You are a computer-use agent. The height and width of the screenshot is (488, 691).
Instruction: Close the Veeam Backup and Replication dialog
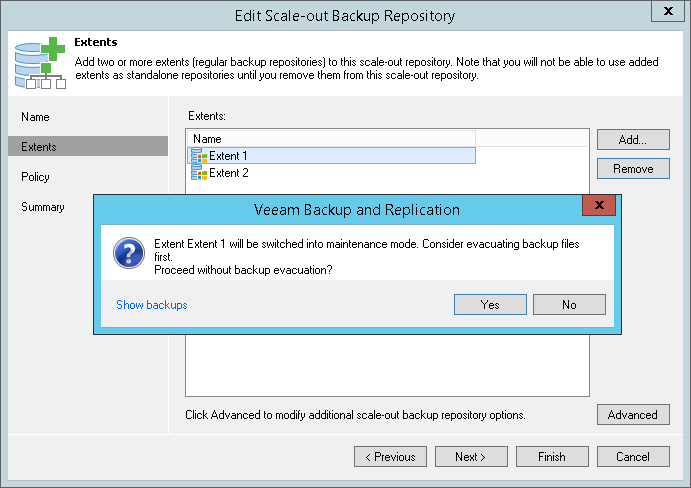[x=598, y=207]
